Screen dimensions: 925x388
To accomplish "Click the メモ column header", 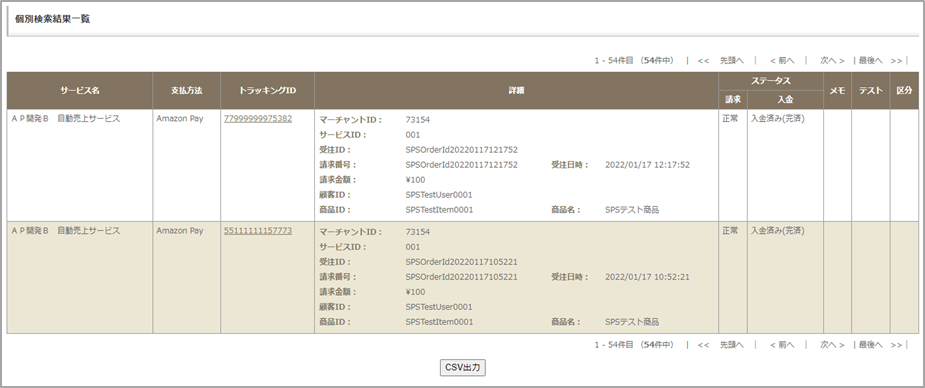I will coord(838,91).
